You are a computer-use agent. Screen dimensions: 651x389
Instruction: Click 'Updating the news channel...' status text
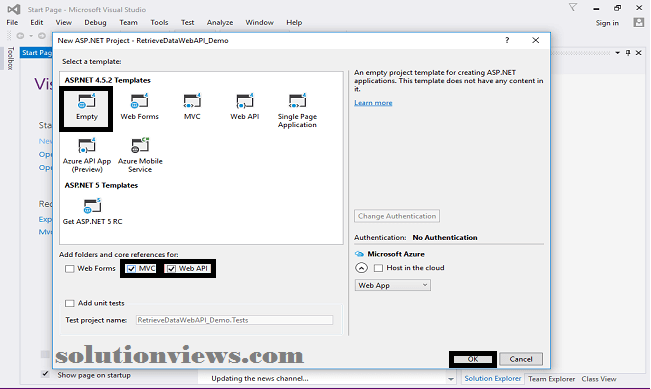[x=260, y=378]
